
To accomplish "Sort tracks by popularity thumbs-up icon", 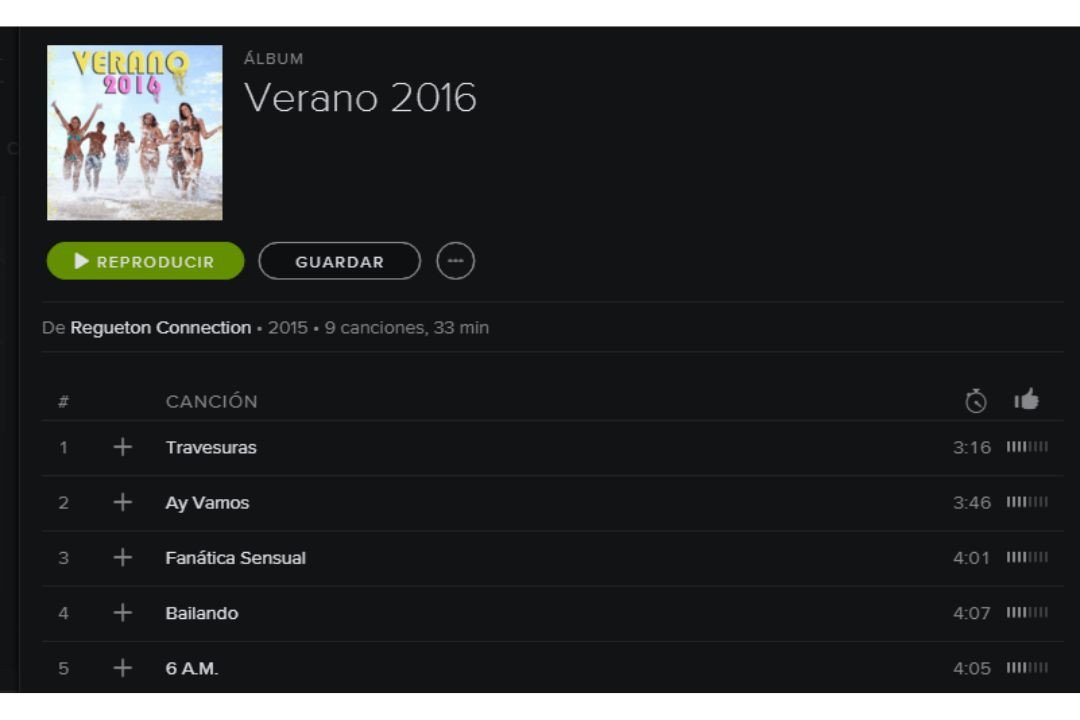I will [x=1026, y=400].
